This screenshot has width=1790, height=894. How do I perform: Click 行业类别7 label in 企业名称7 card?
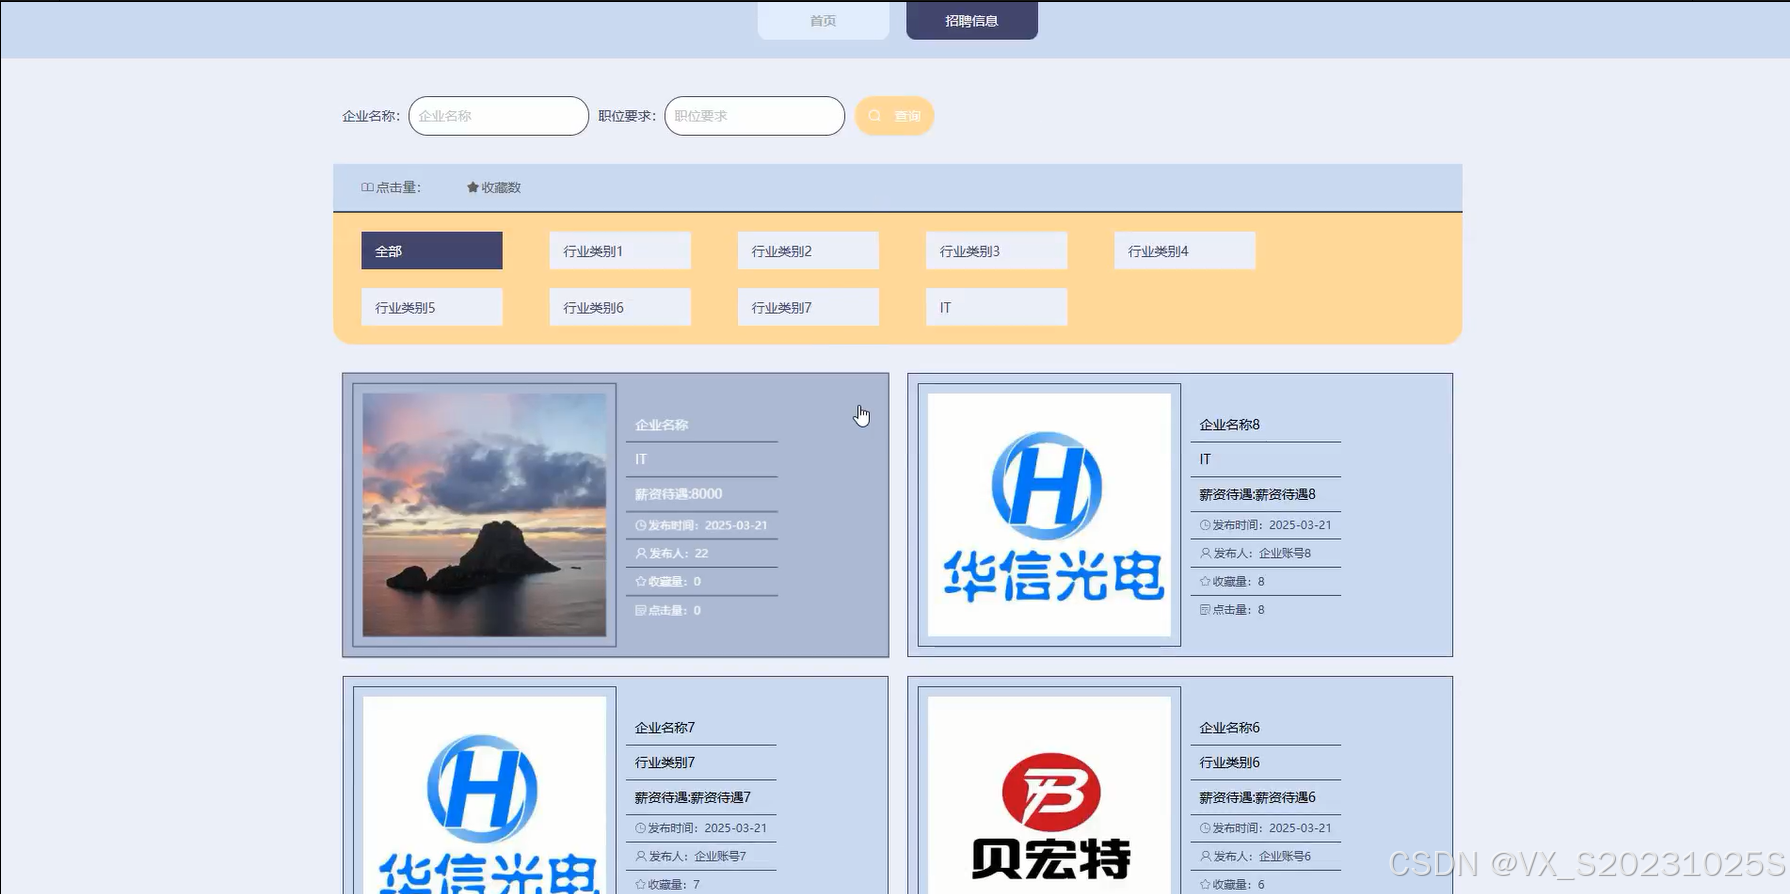(665, 762)
